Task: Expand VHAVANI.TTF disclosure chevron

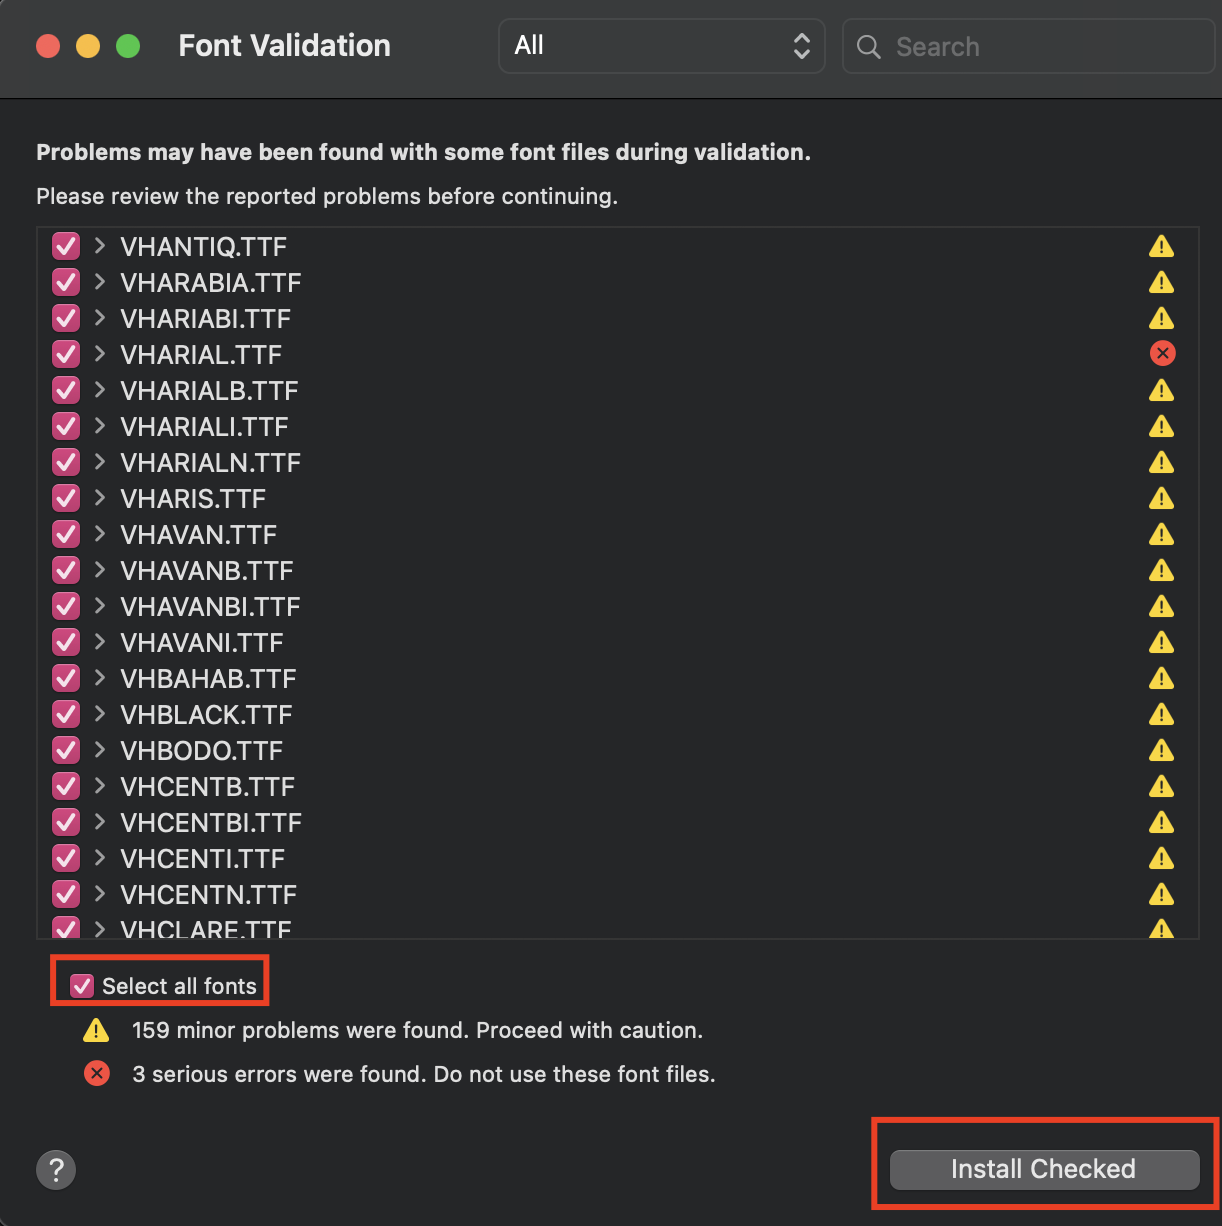Action: coord(100,642)
